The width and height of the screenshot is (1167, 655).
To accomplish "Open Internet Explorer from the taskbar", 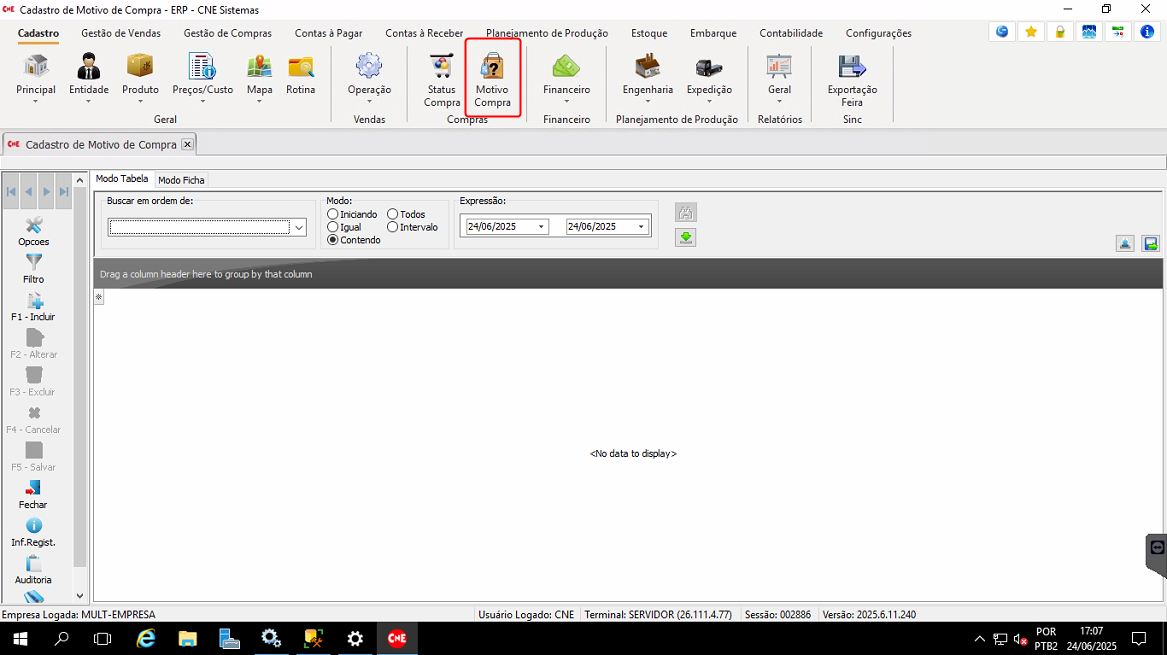I will point(146,638).
